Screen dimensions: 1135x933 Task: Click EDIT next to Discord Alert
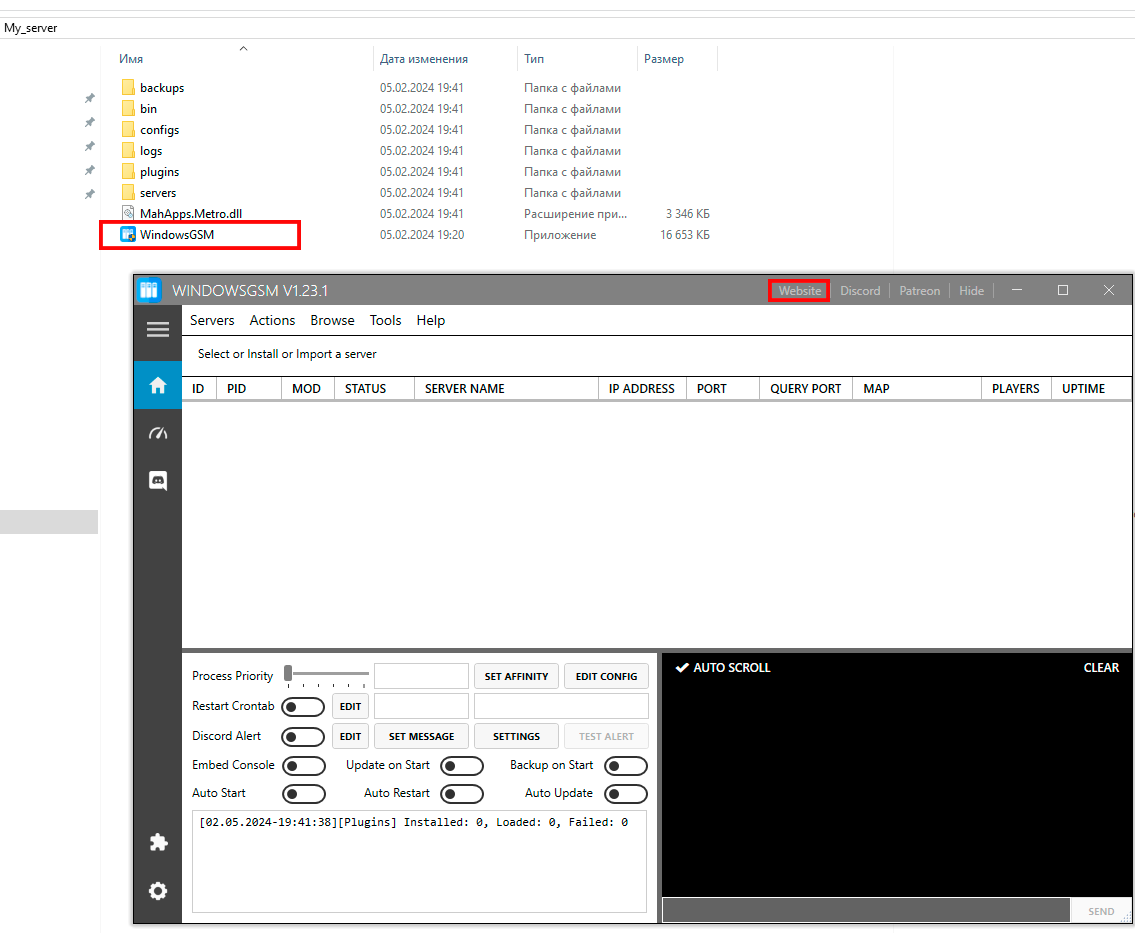click(350, 736)
